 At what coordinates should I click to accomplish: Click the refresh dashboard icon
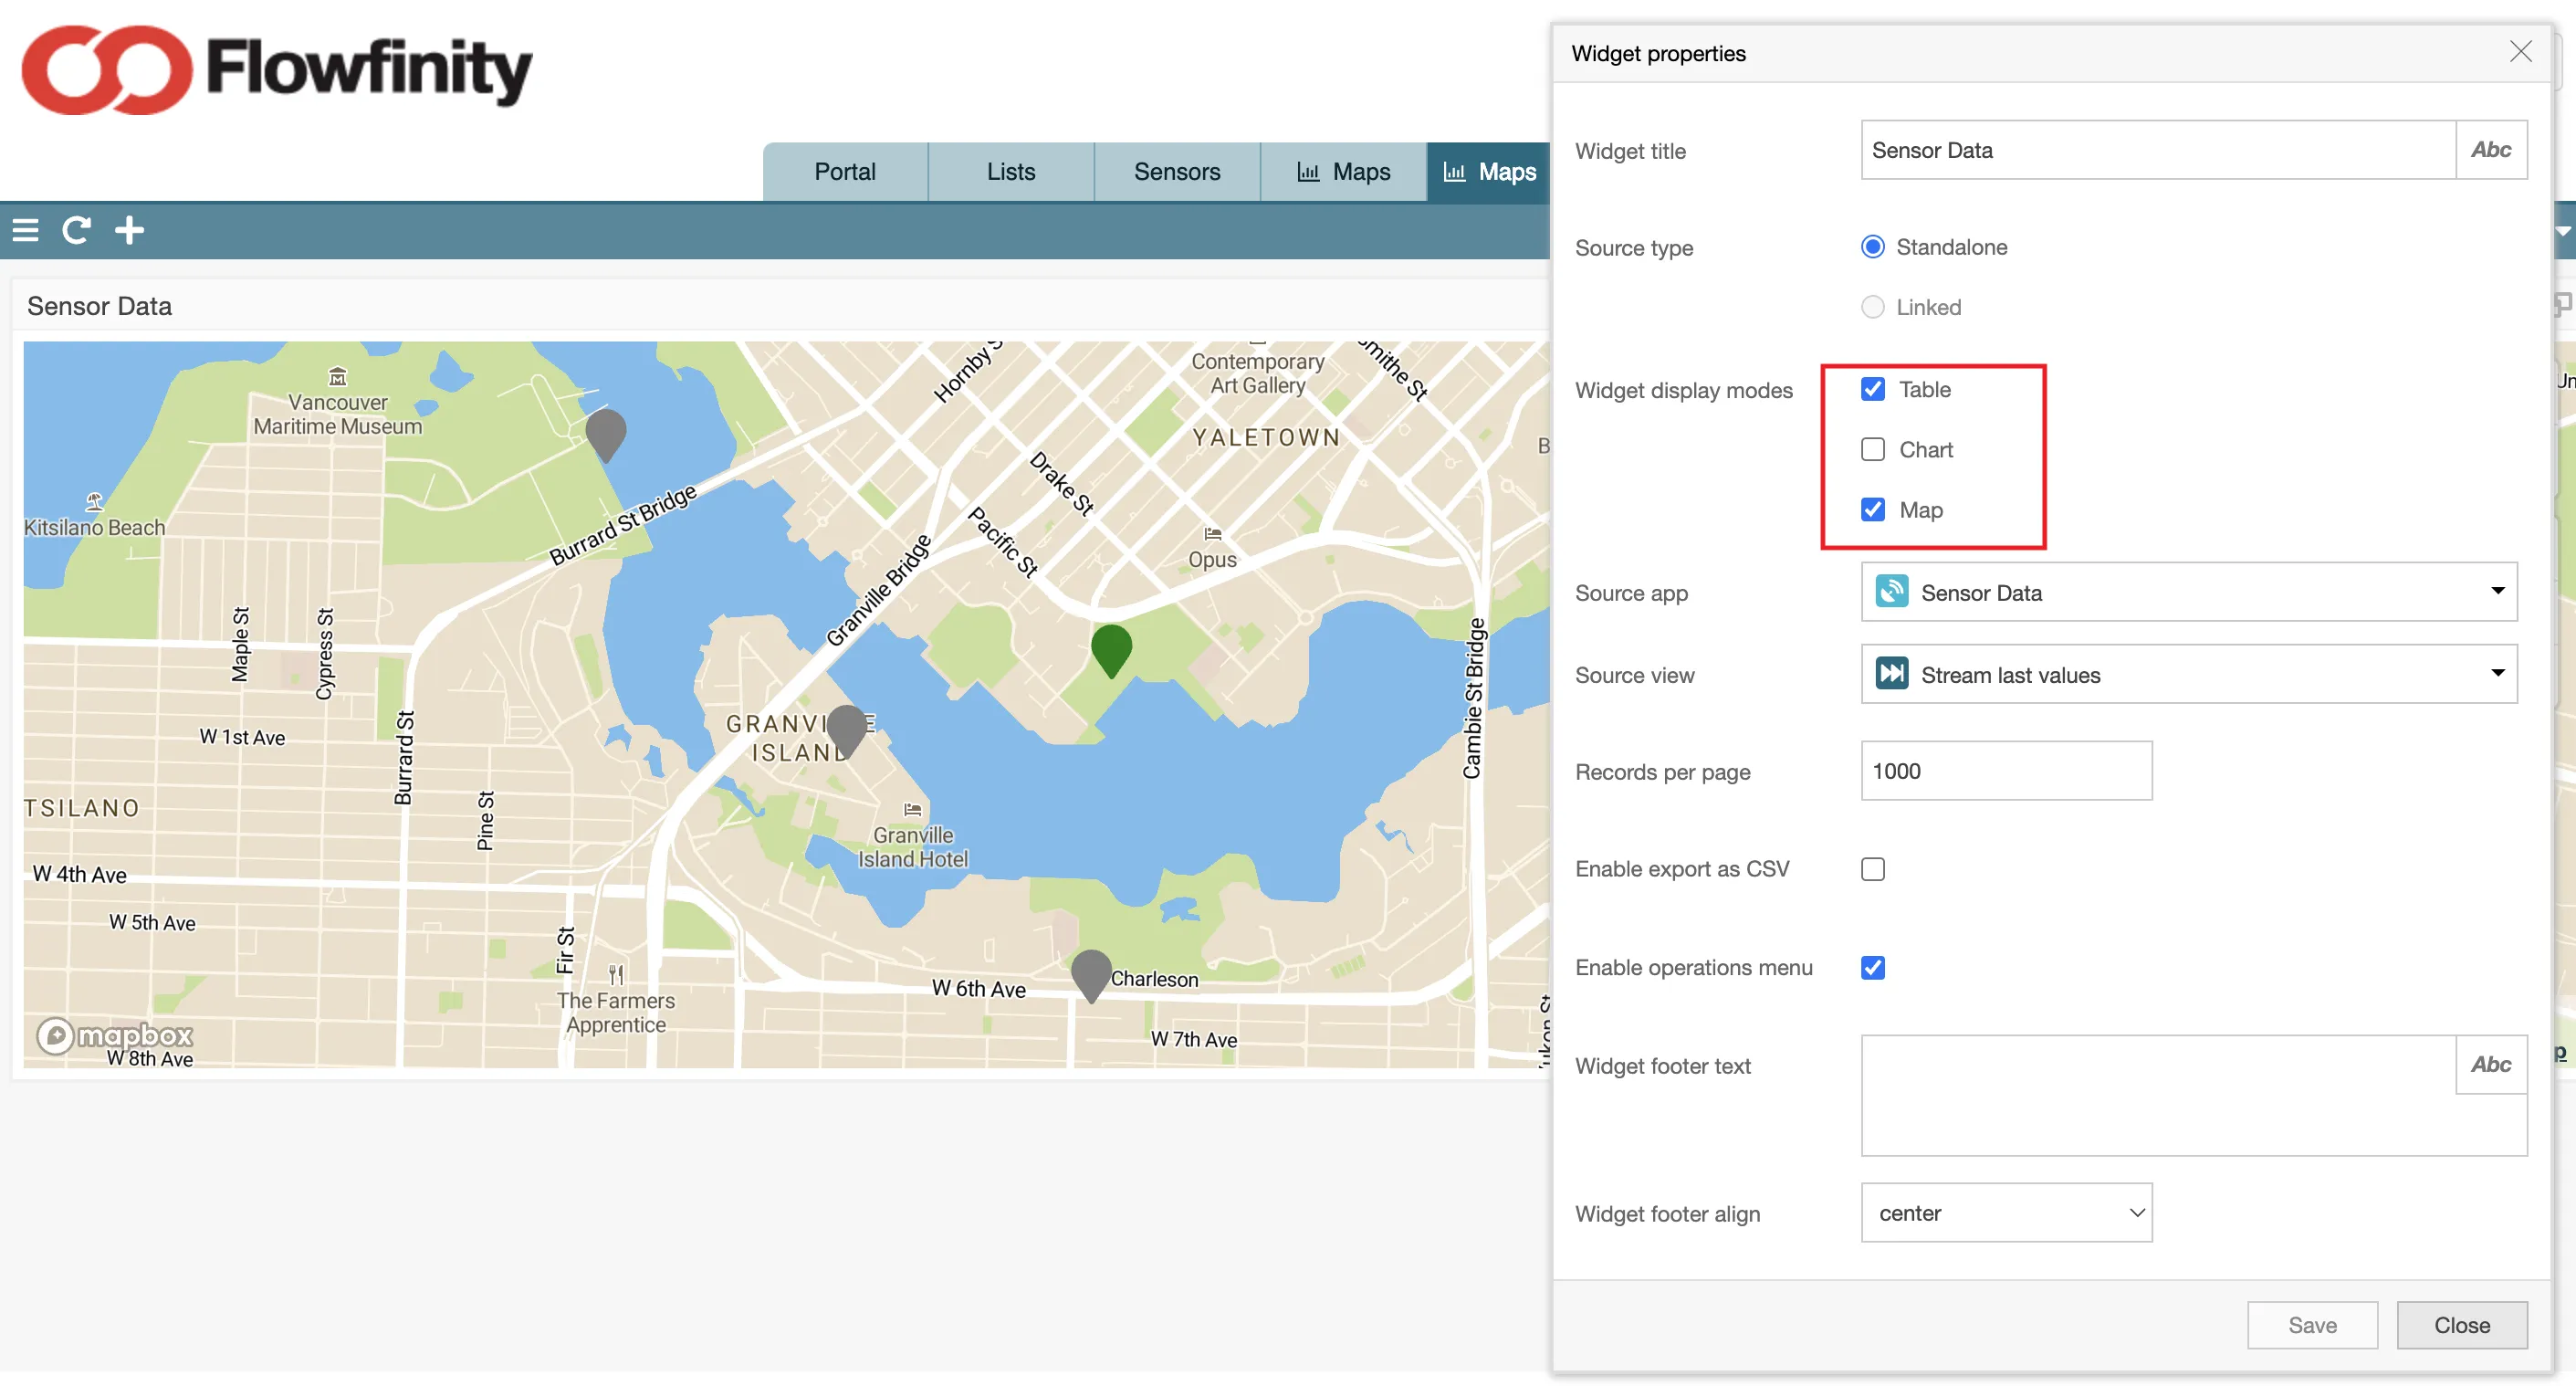77,230
